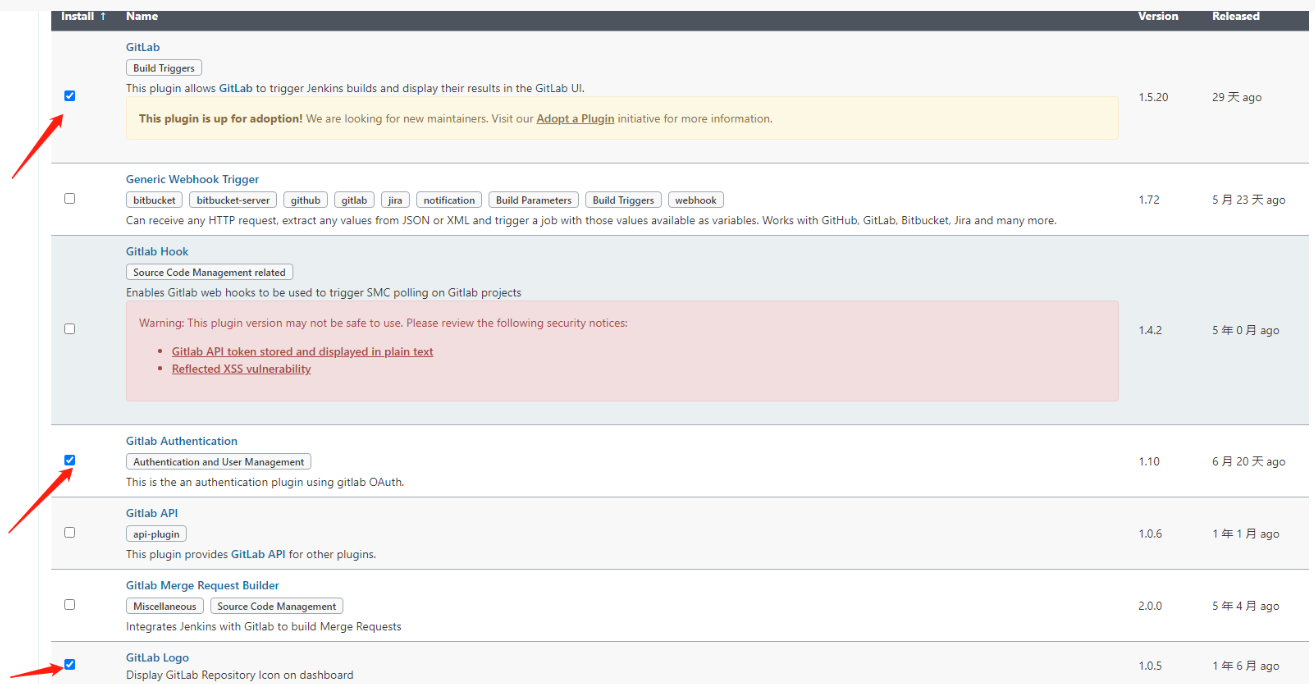Viewport: 1315px width, 684px height.
Task: Open the Gitlab API plugin title link
Action: [x=152, y=513]
